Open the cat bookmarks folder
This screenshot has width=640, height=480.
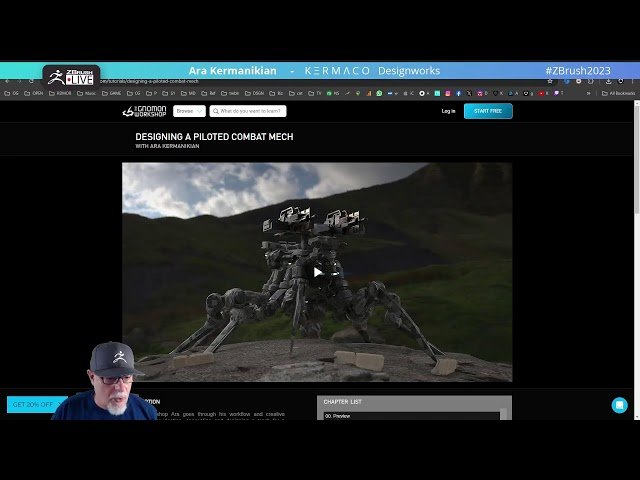[x=296, y=93]
